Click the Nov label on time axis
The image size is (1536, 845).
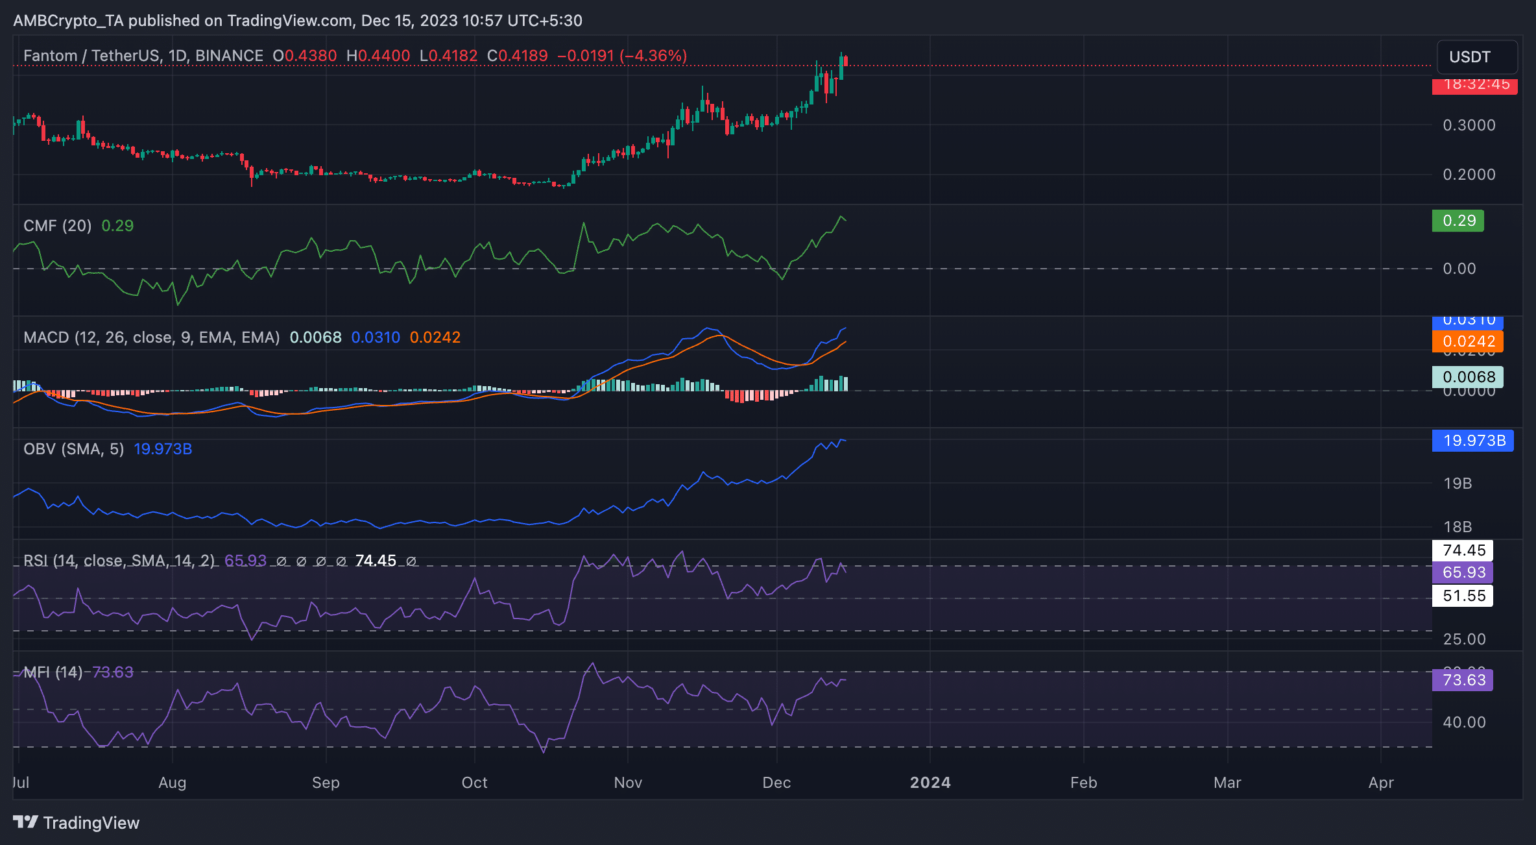pos(628,783)
